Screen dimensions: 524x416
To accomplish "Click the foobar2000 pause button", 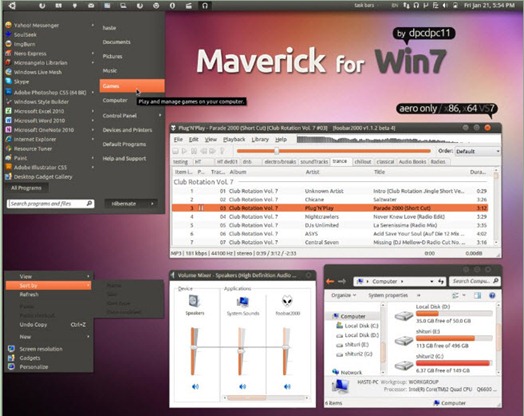I will [194, 151].
